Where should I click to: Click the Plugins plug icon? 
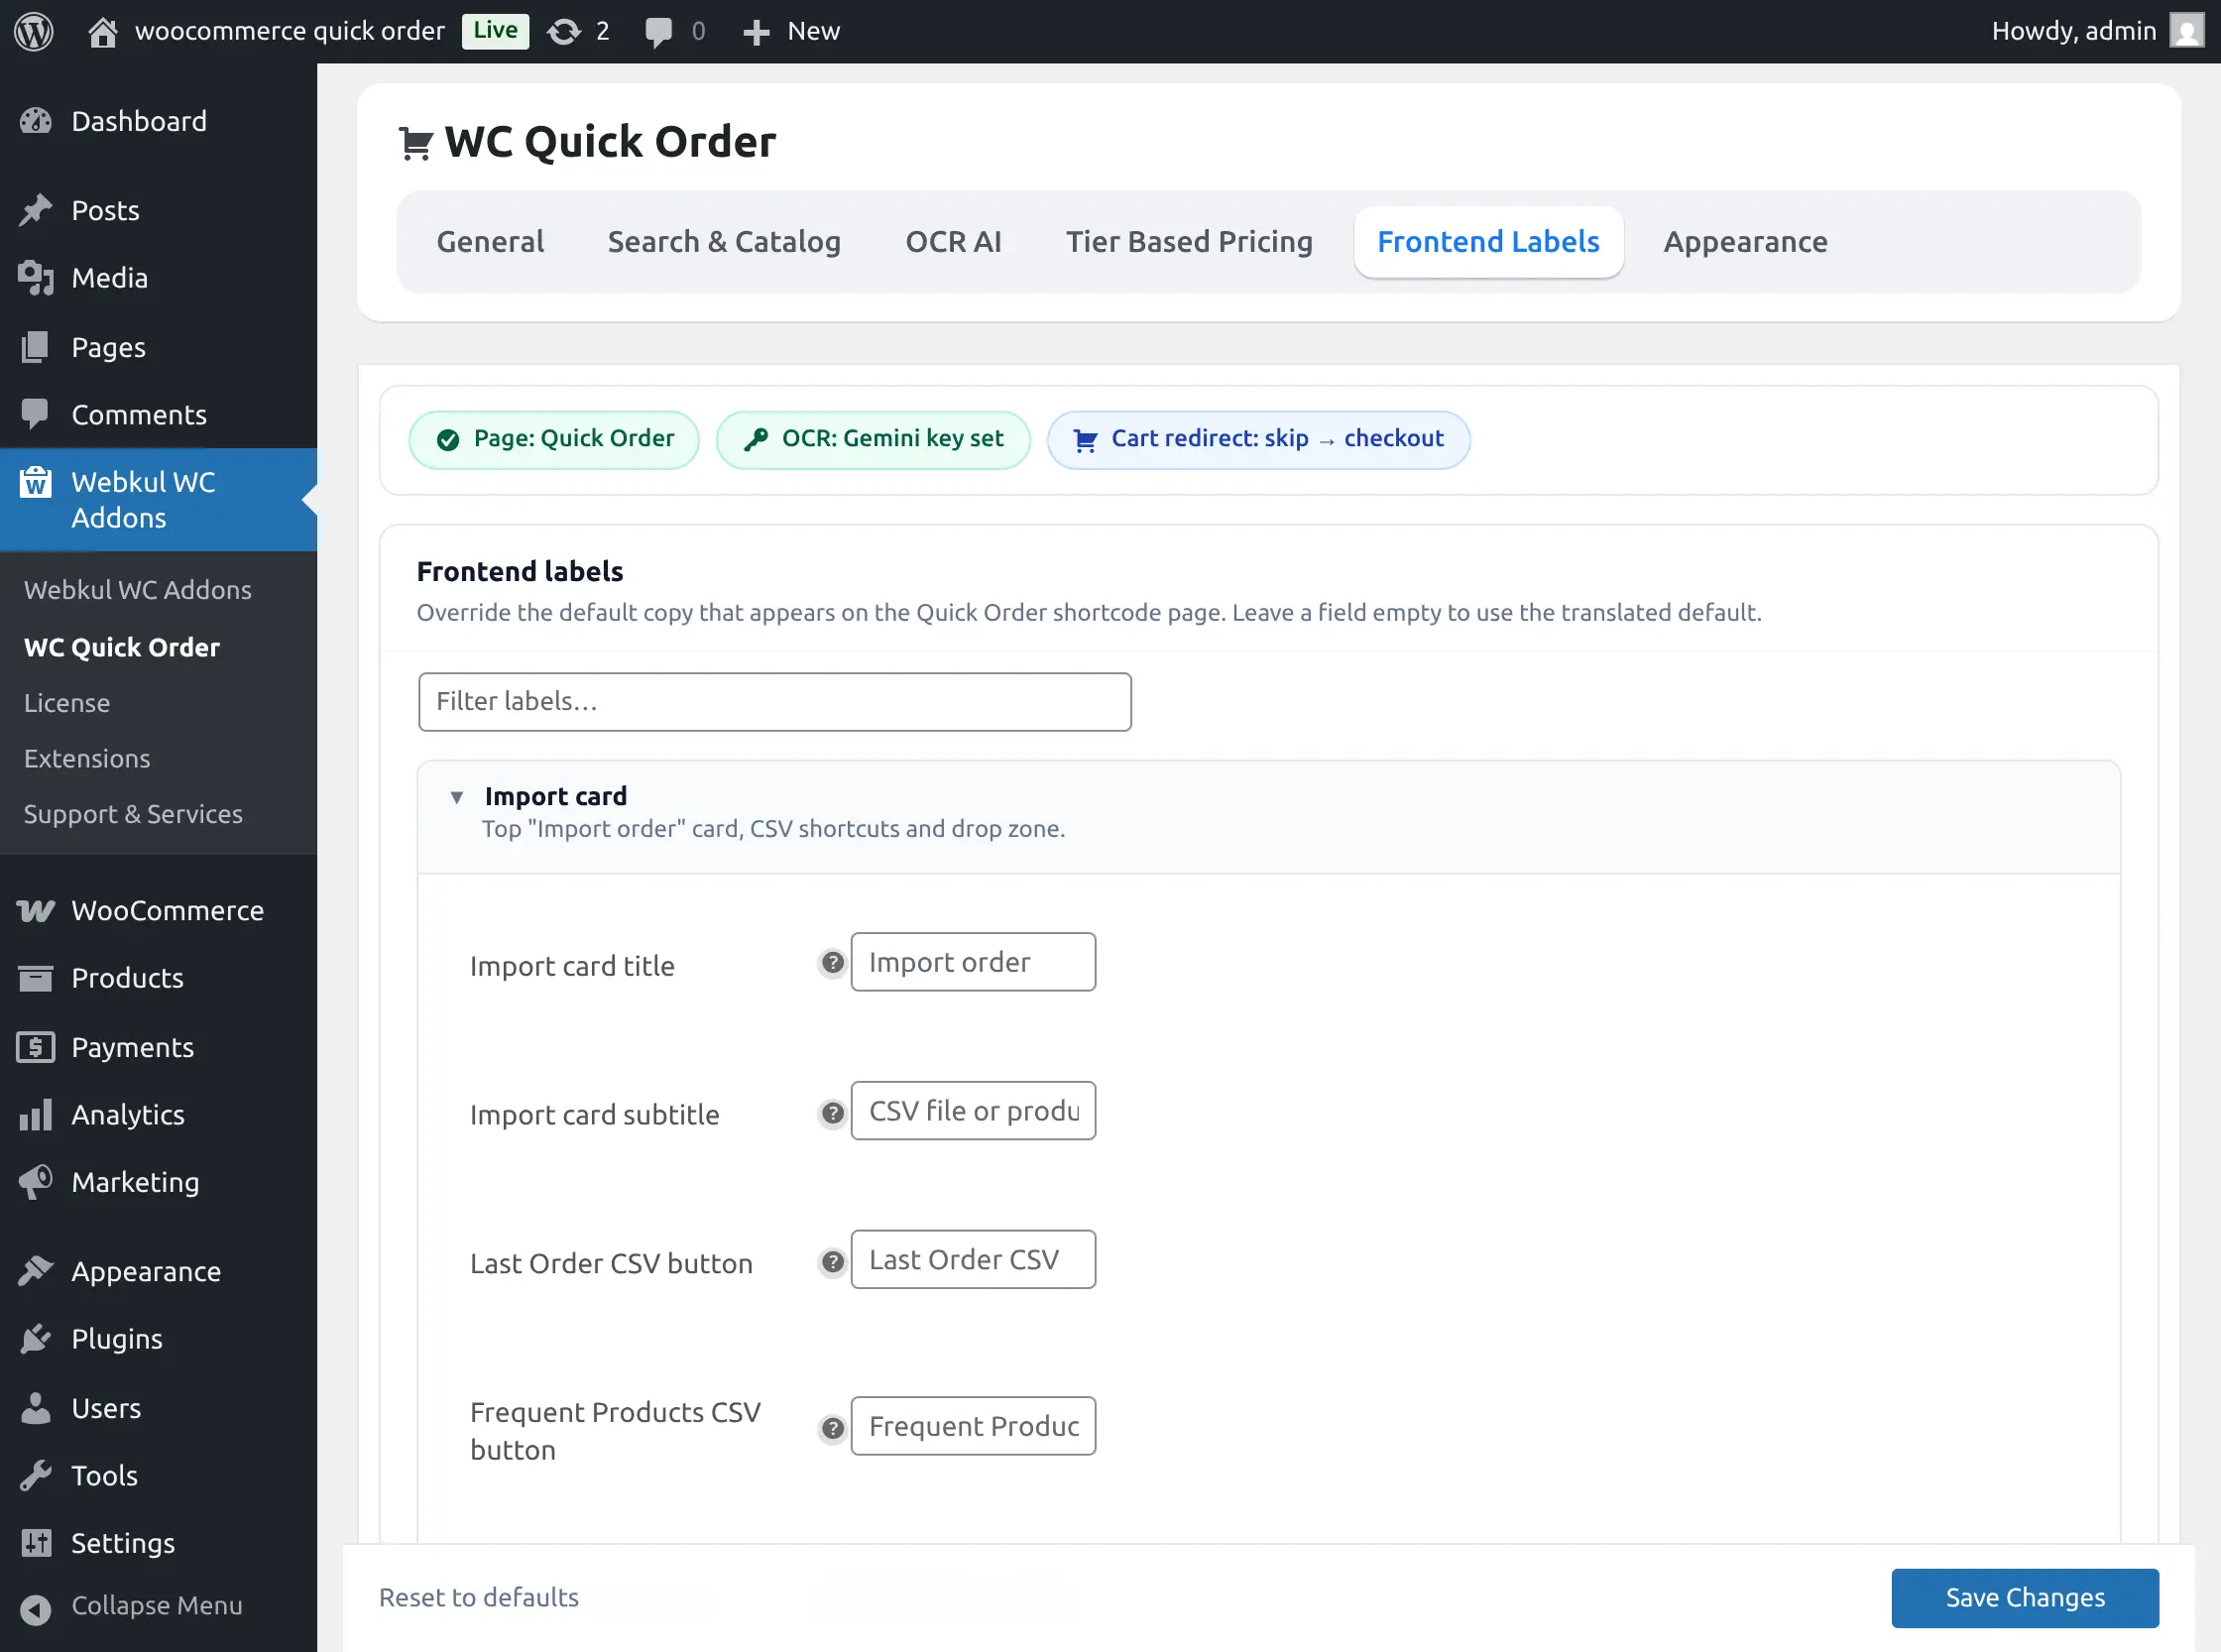click(35, 1339)
